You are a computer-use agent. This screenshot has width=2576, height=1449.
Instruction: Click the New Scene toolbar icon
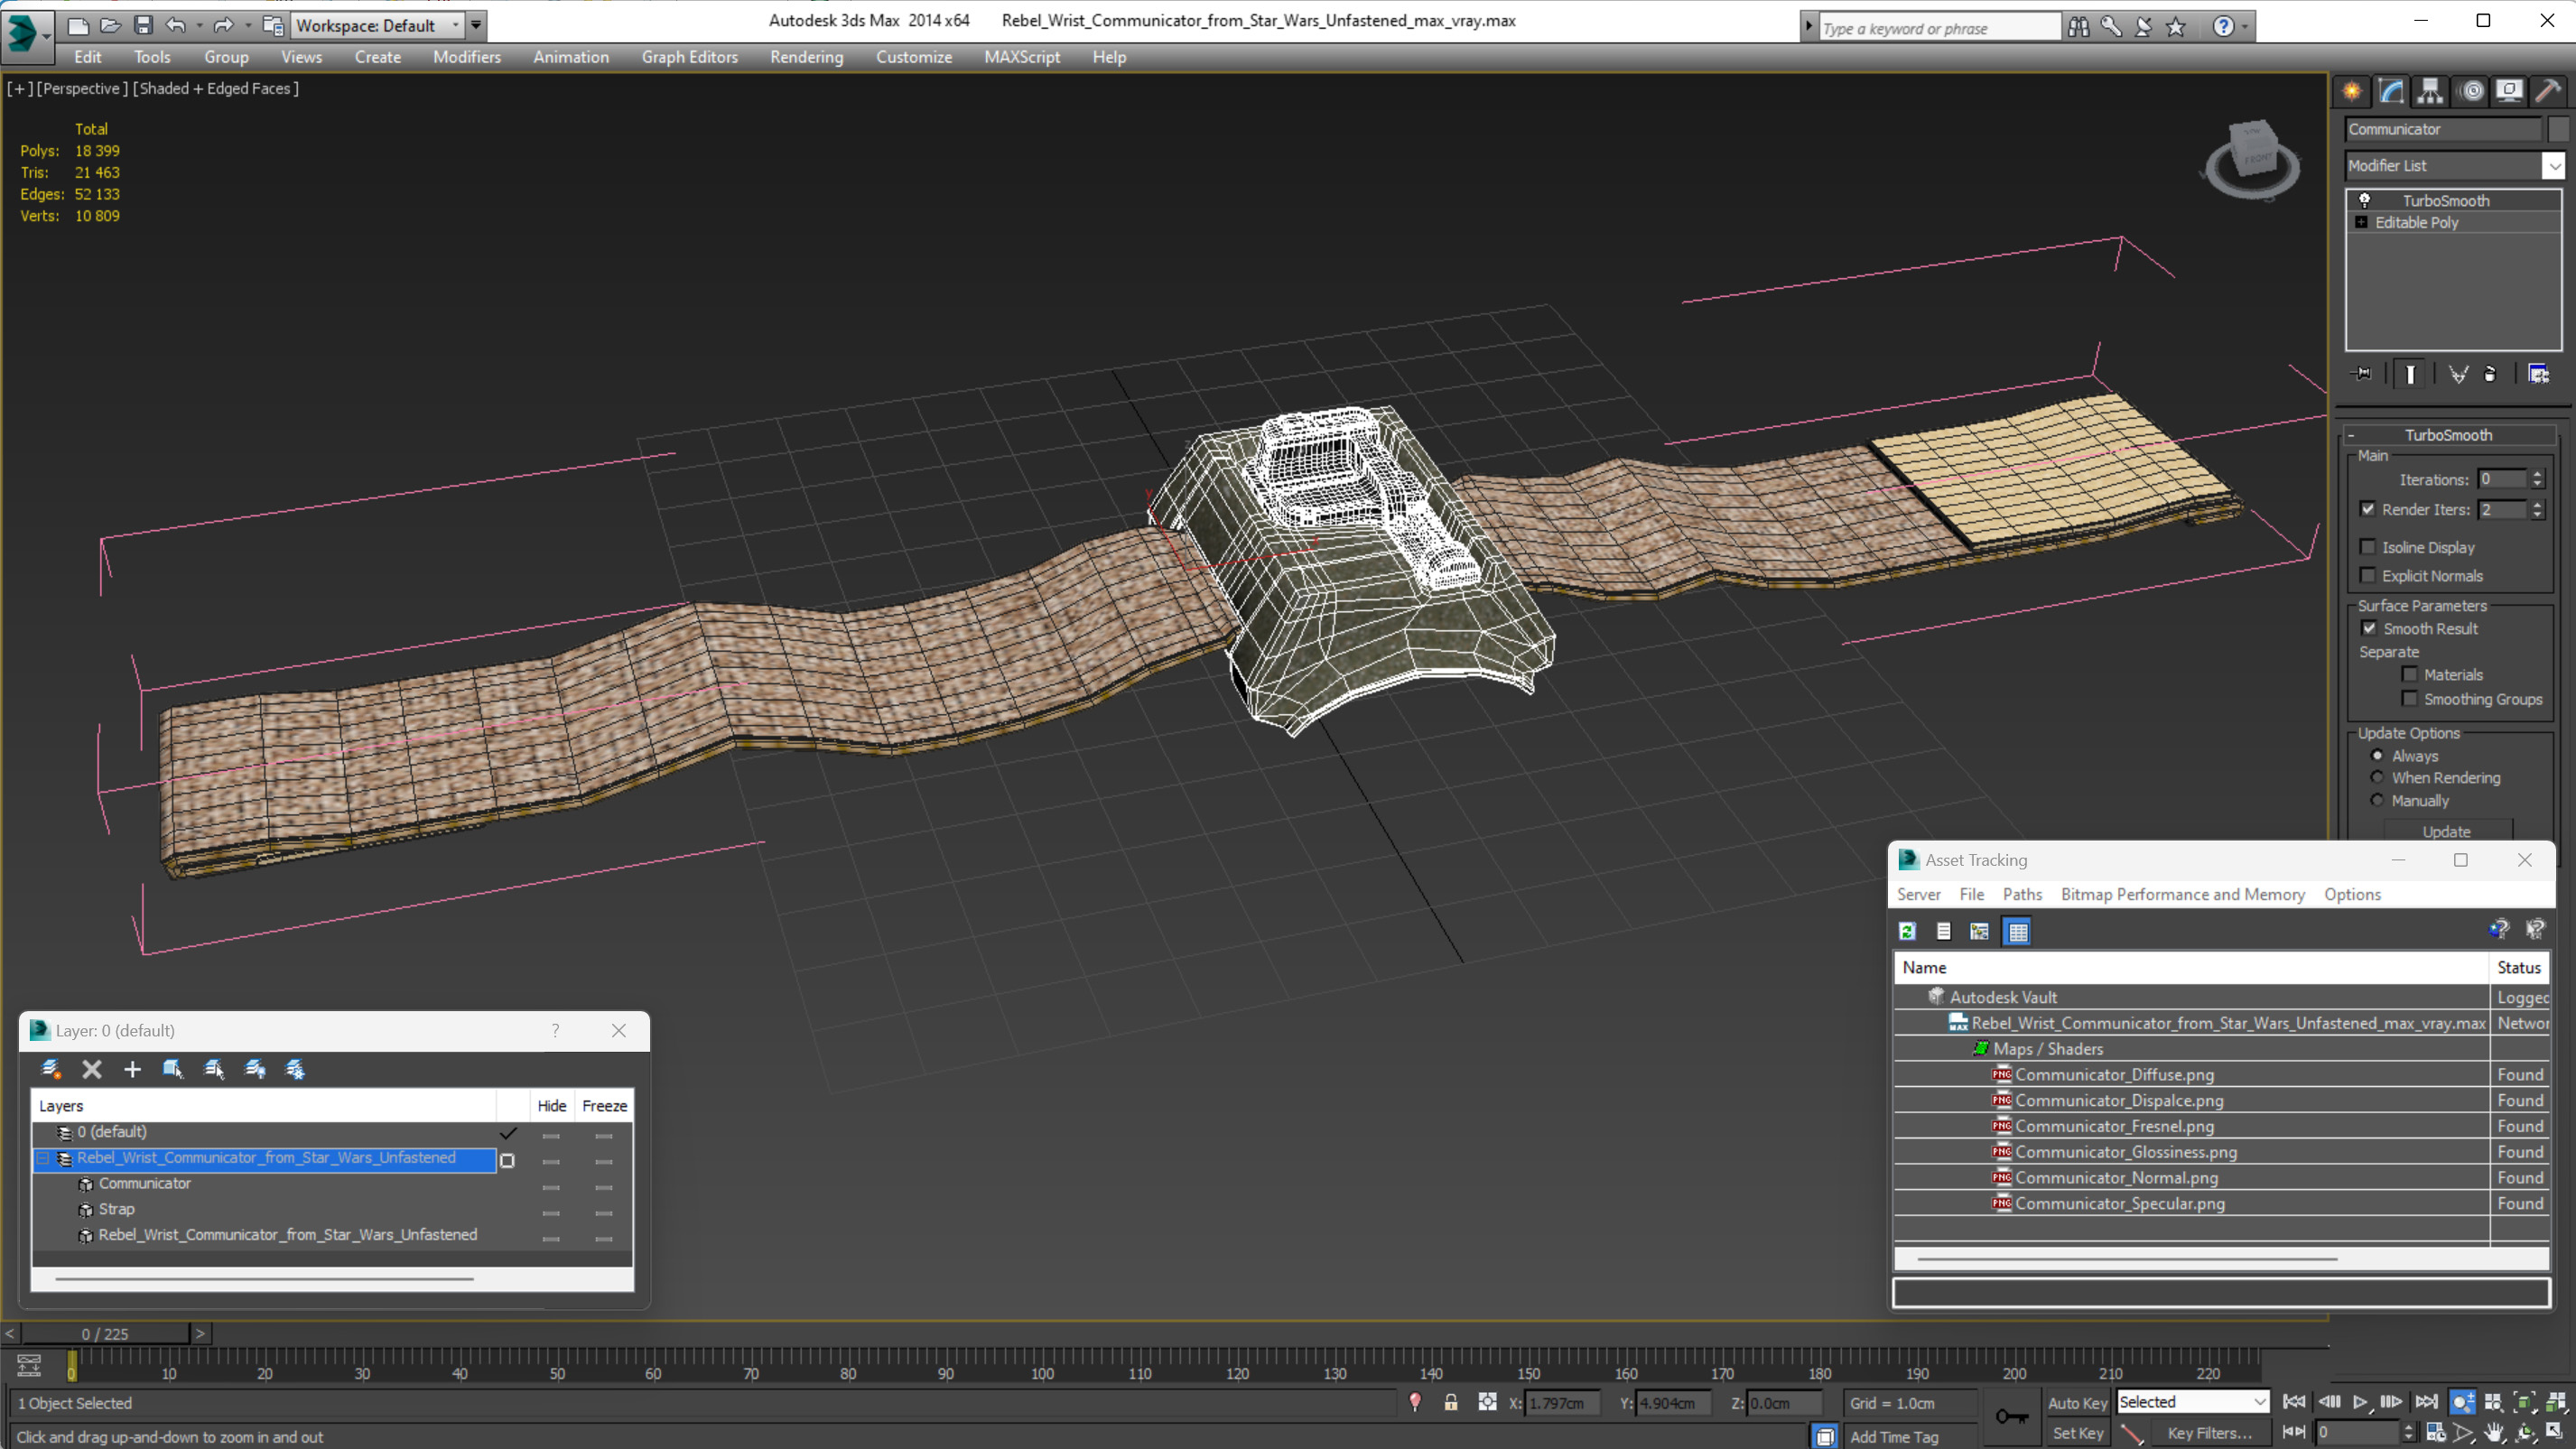point(77,25)
